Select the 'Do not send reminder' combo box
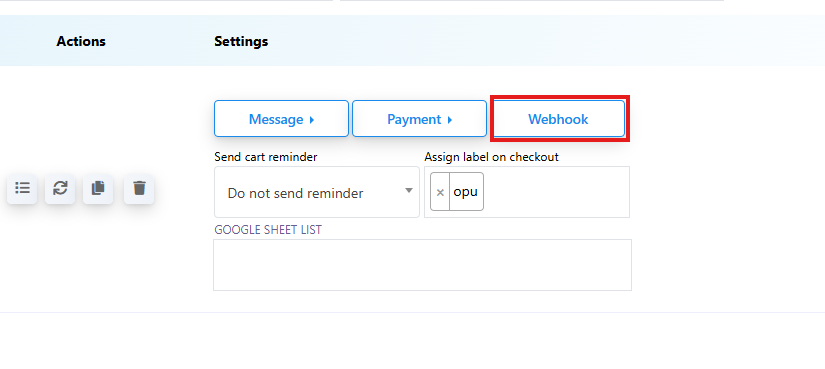 coord(317,192)
